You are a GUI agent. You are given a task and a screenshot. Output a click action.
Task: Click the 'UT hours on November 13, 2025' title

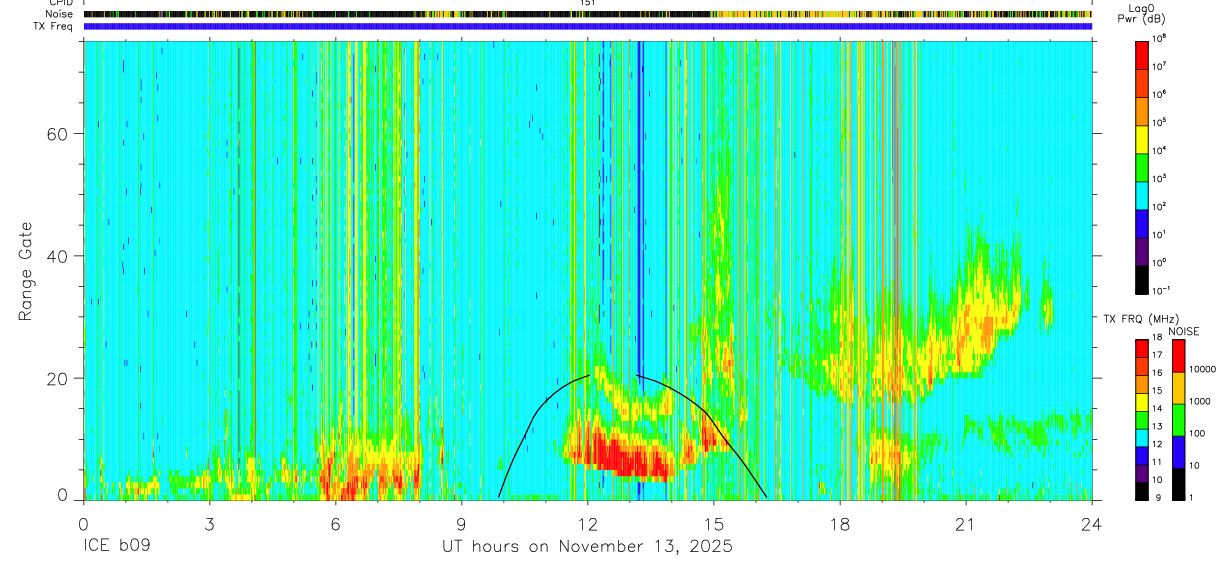point(587,547)
